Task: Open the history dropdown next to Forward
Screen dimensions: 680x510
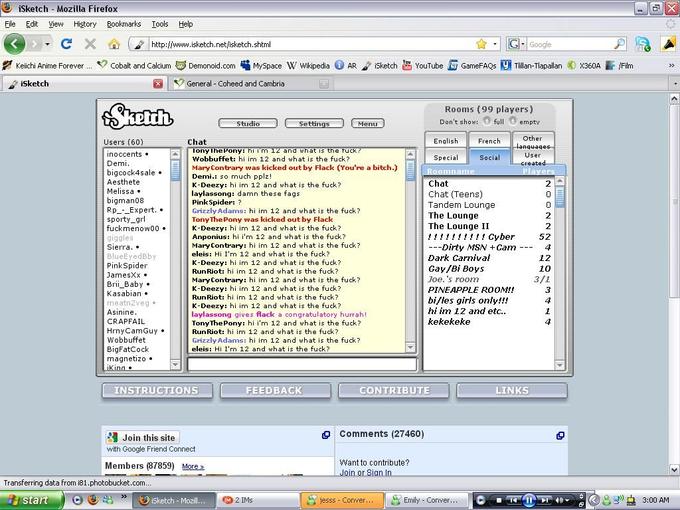Action: point(47,44)
